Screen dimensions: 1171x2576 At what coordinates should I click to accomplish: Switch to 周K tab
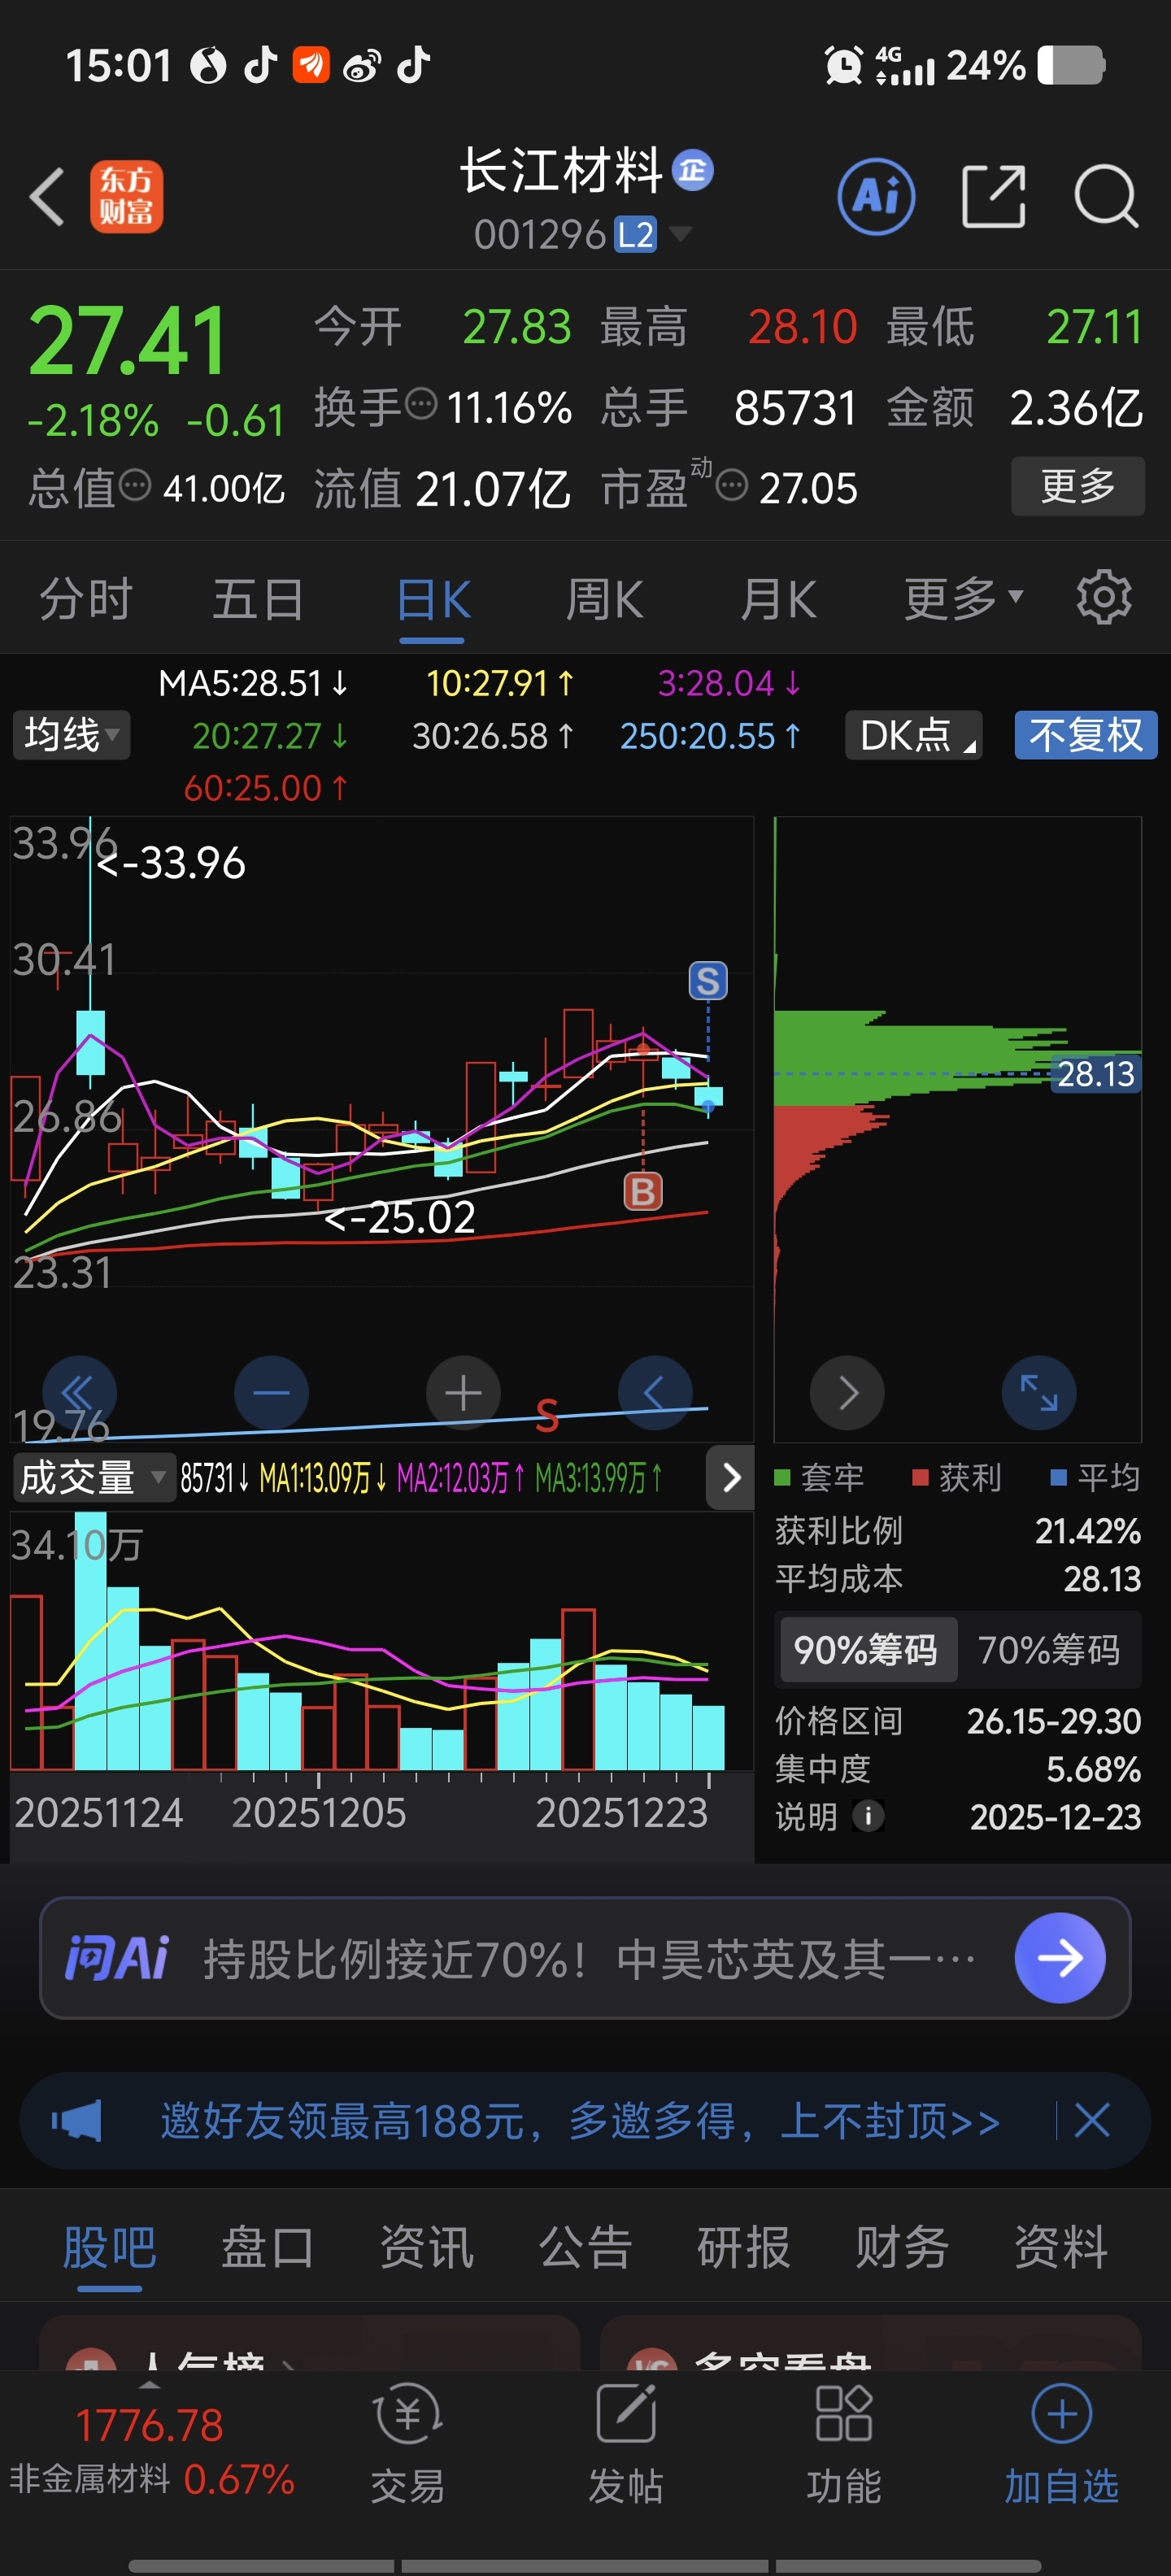[605, 598]
